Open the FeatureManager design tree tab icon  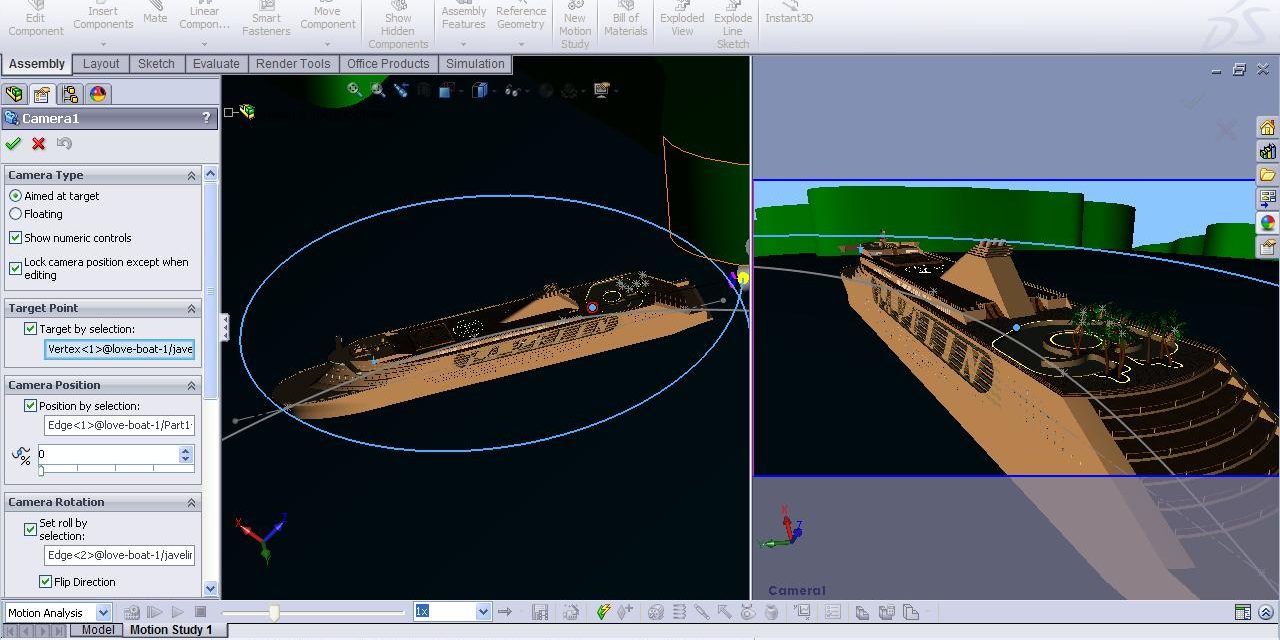pos(14,94)
